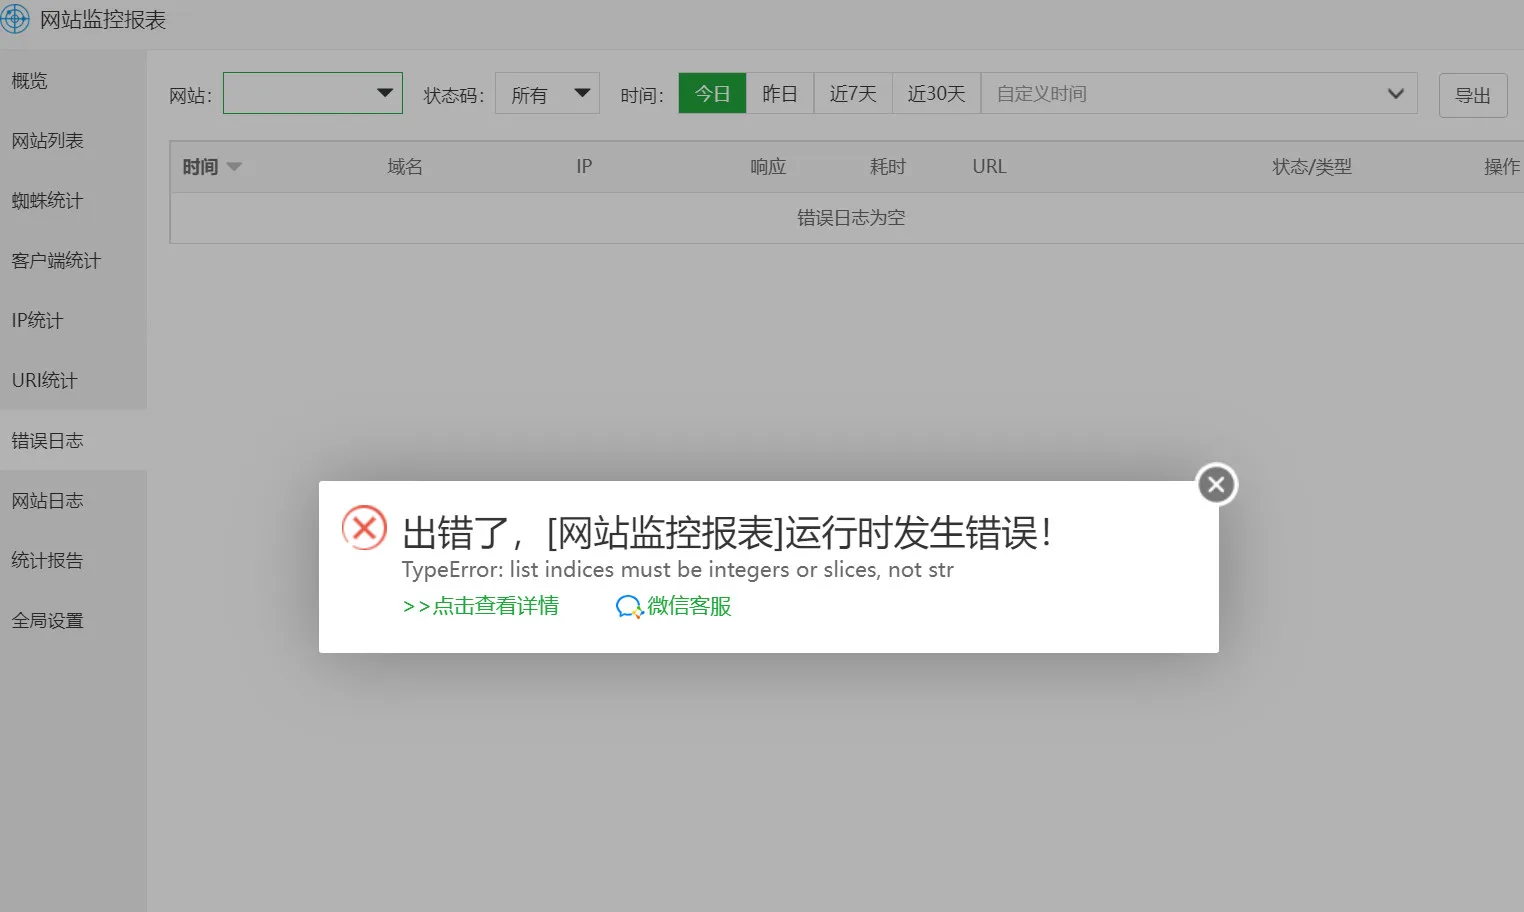1524x912 pixels.
Task: Click the URL column header
Action: [x=990, y=167]
